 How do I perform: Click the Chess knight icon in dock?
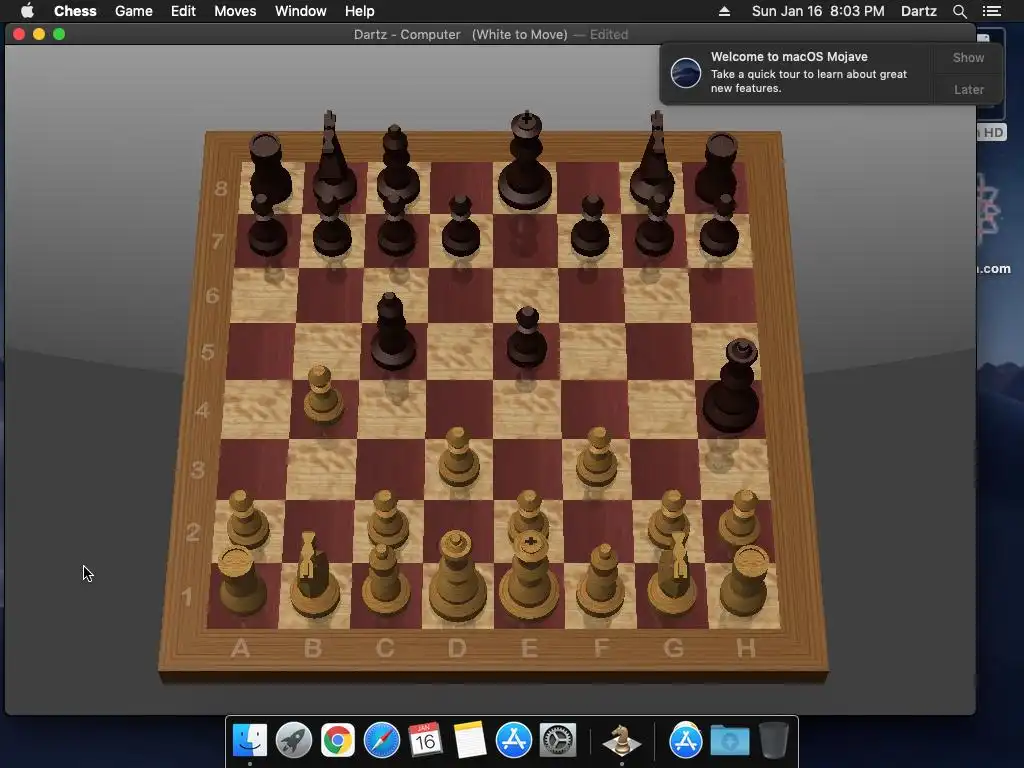click(621, 740)
